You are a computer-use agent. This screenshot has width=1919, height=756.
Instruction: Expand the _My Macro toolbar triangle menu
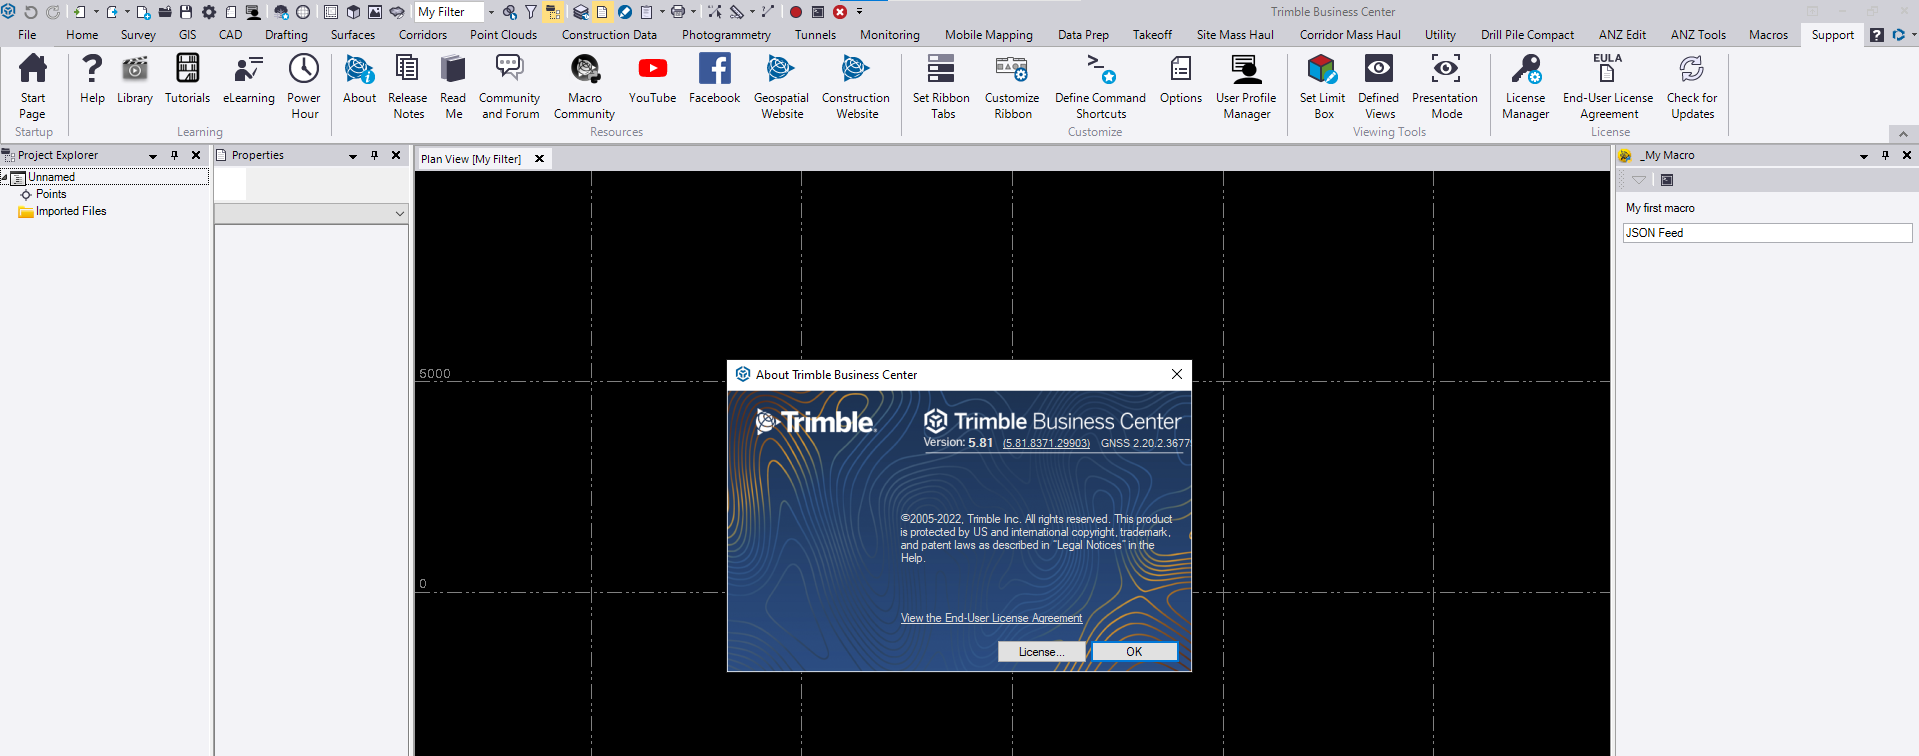tap(1639, 180)
